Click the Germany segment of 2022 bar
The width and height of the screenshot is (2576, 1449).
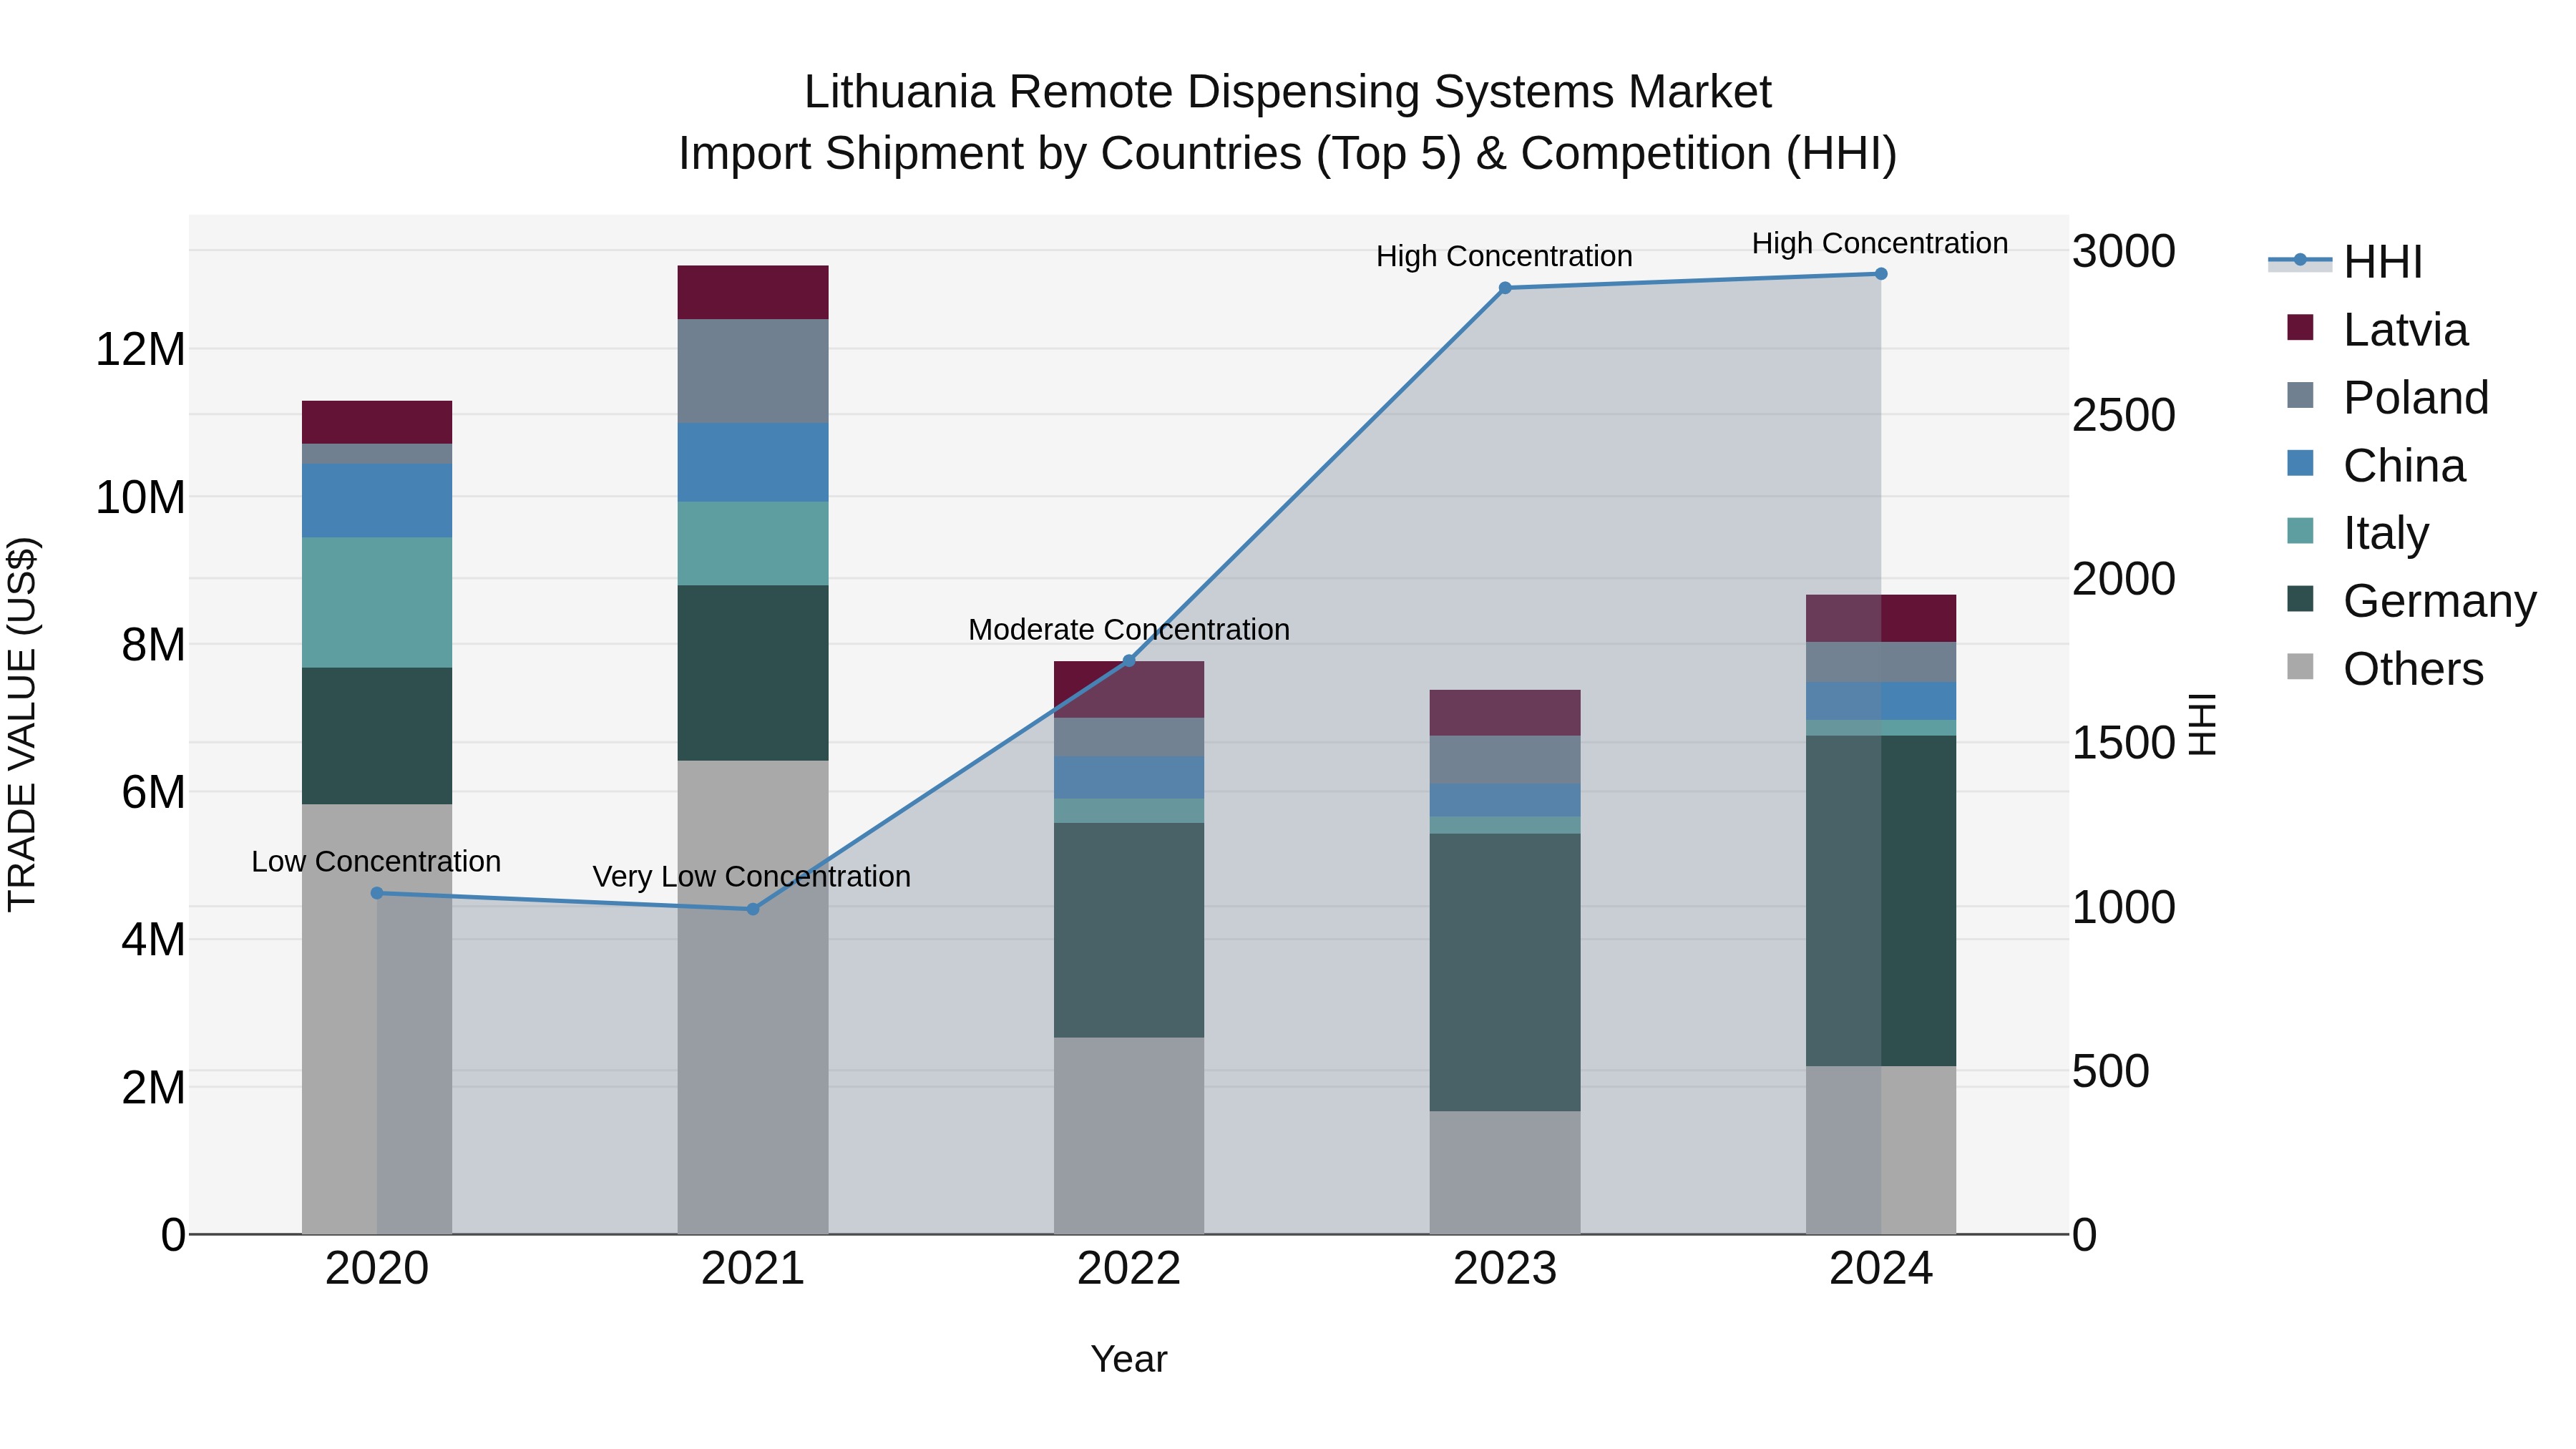(1129, 930)
